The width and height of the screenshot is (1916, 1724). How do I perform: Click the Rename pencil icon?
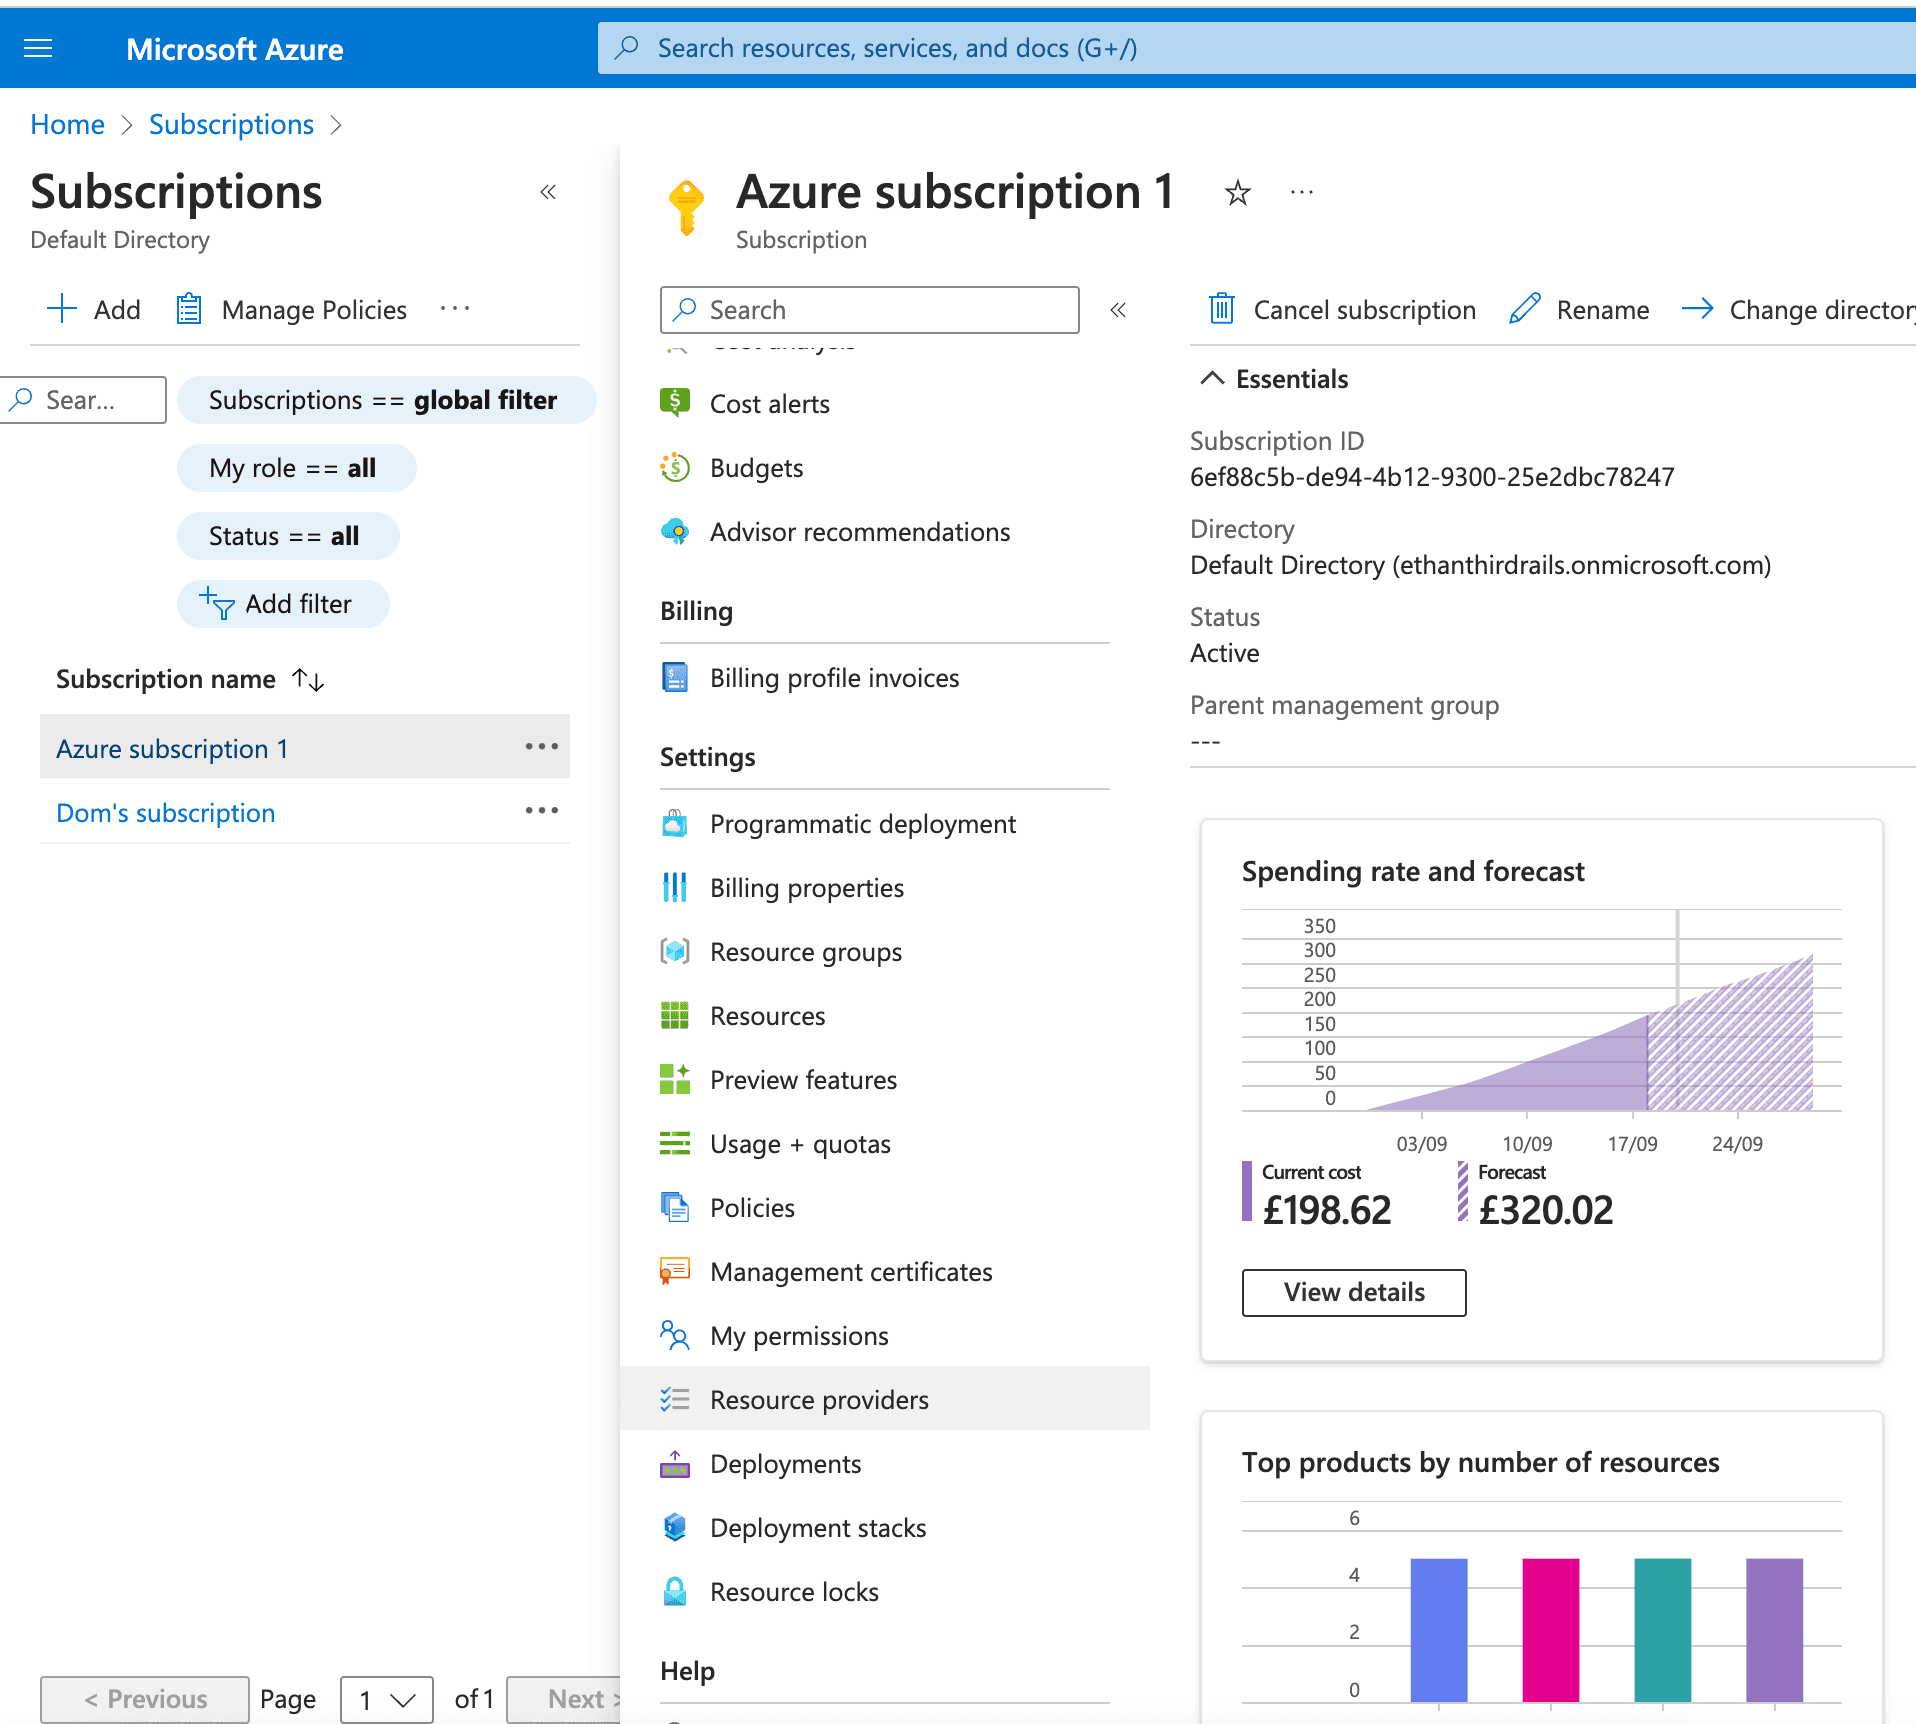1524,309
